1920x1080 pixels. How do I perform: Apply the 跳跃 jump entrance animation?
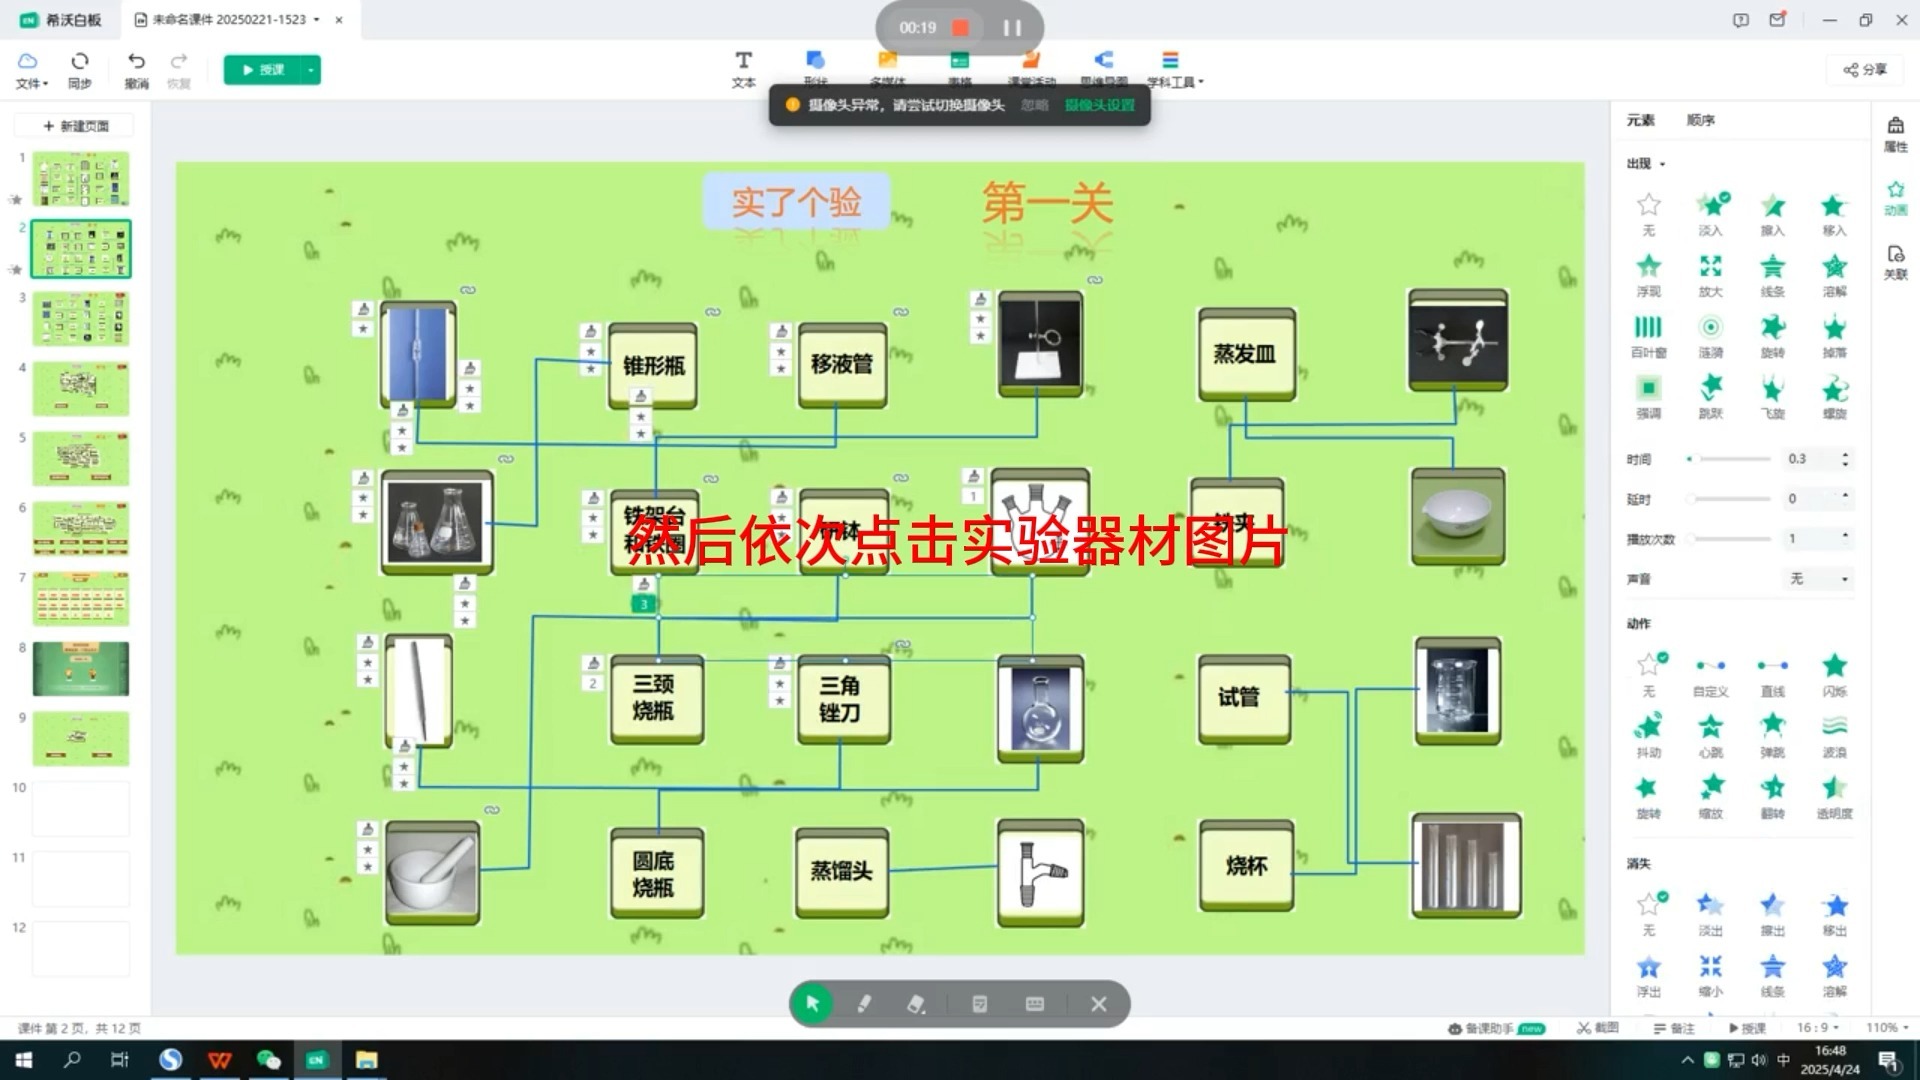tap(1711, 396)
